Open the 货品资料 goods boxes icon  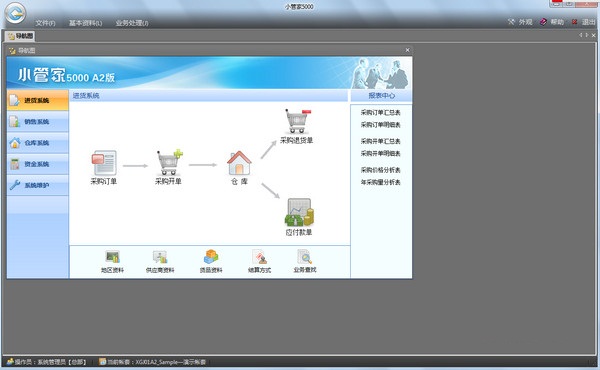tap(211, 257)
